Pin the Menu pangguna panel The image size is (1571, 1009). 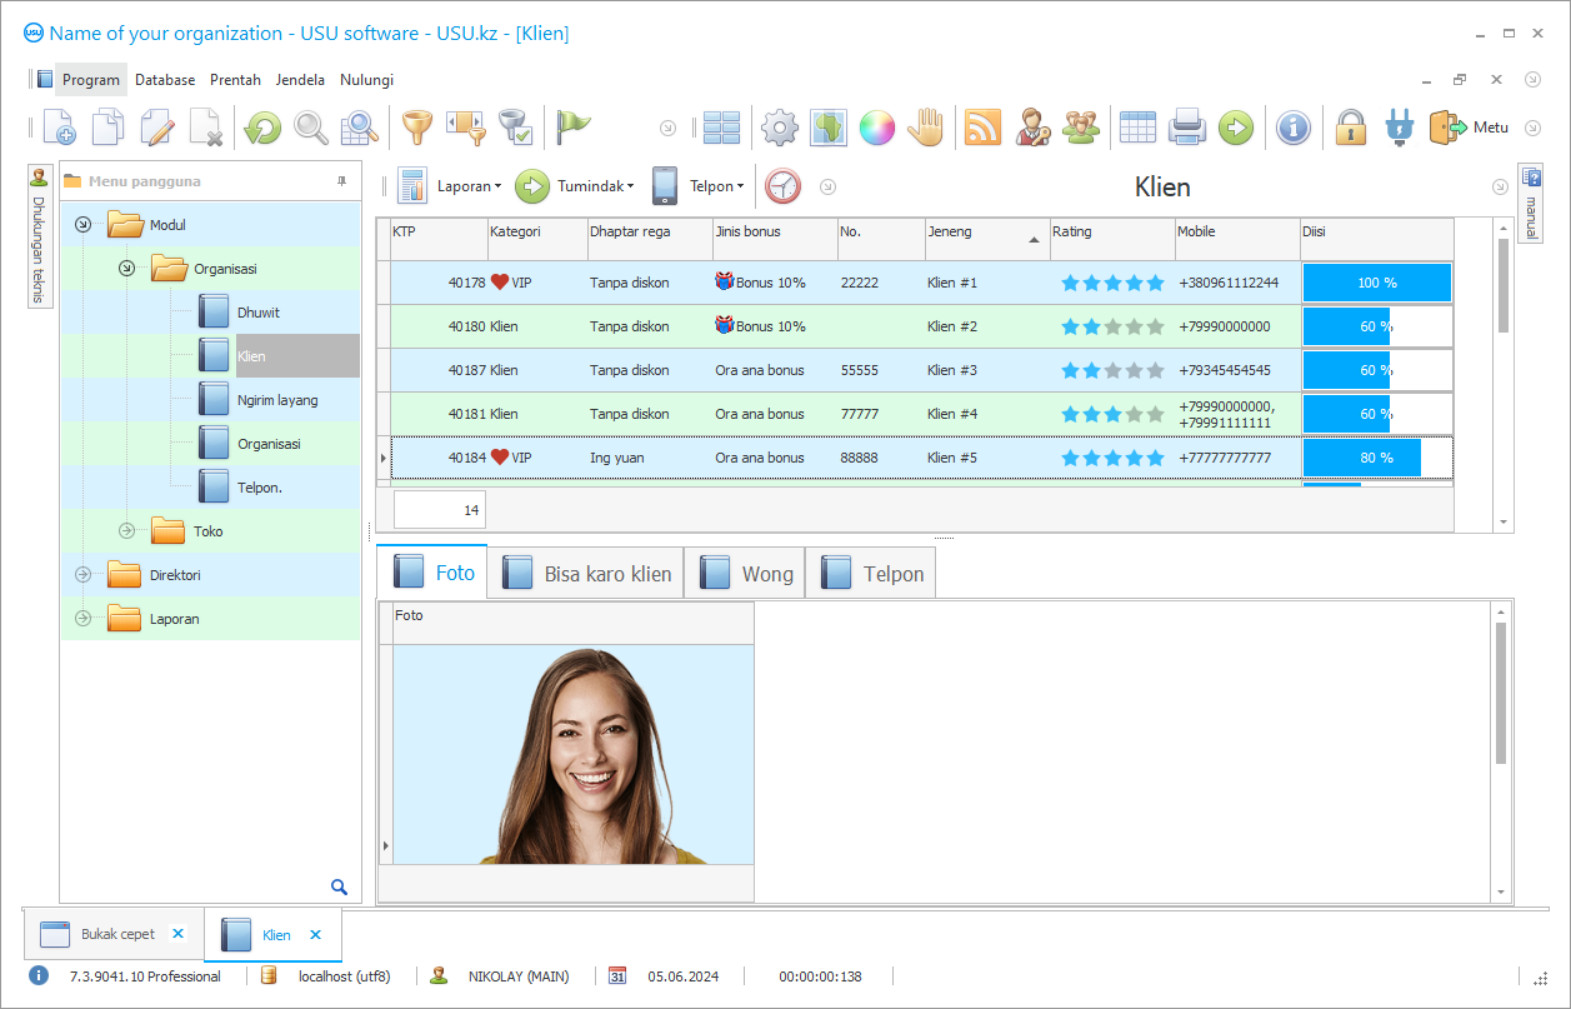342,181
